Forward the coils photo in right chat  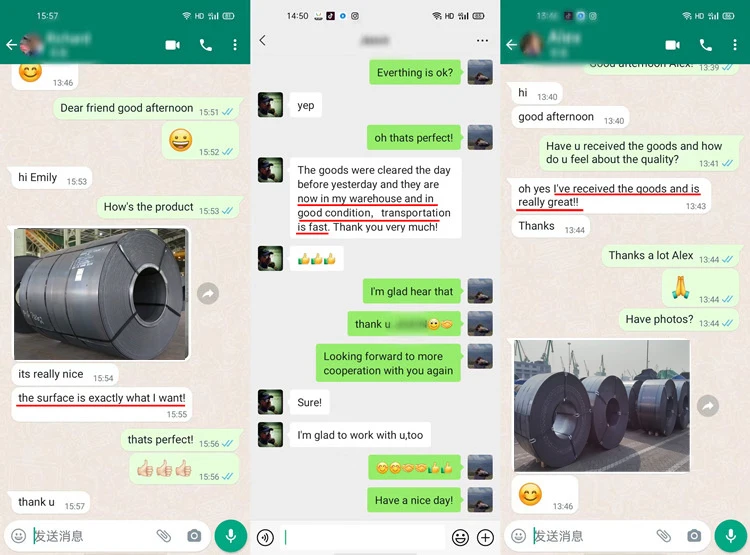[x=708, y=406]
